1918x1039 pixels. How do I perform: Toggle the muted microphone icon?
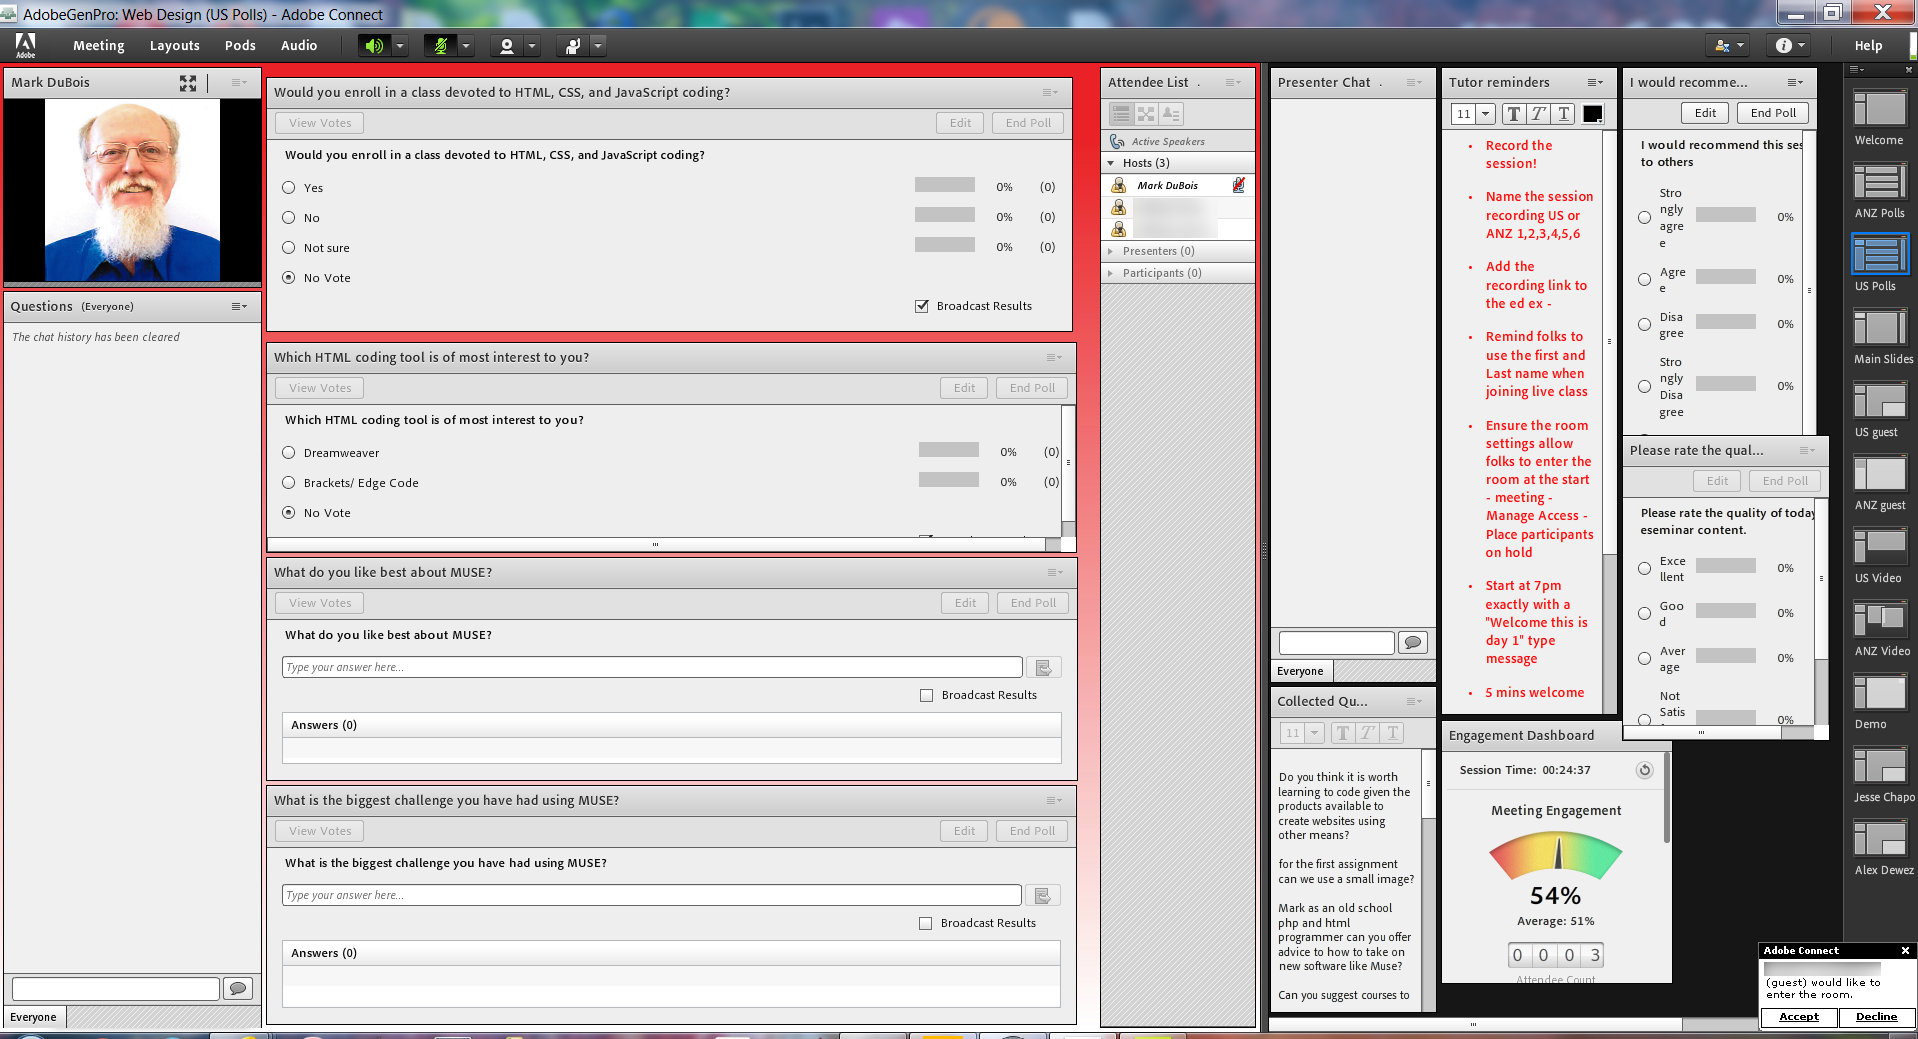pyautogui.click(x=441, y=46)
